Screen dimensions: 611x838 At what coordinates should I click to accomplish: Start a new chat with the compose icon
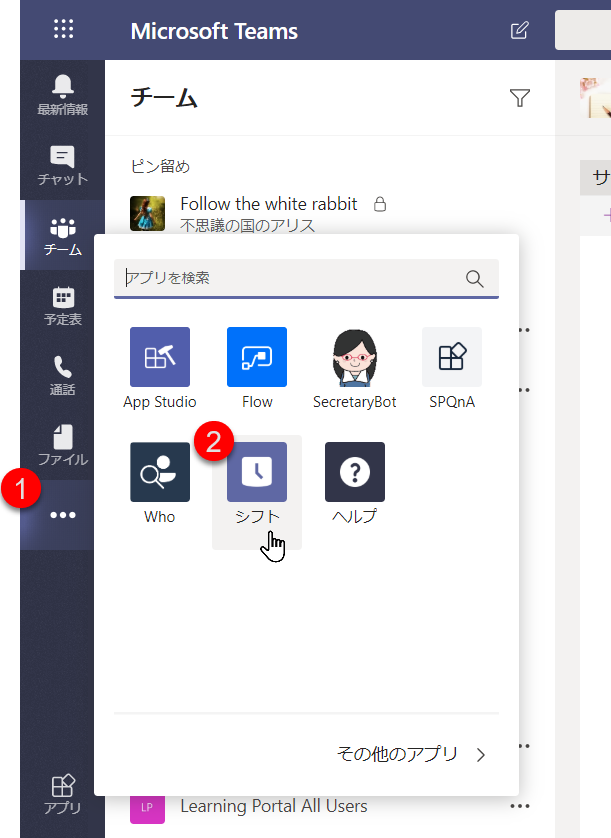tap(519, 30)
